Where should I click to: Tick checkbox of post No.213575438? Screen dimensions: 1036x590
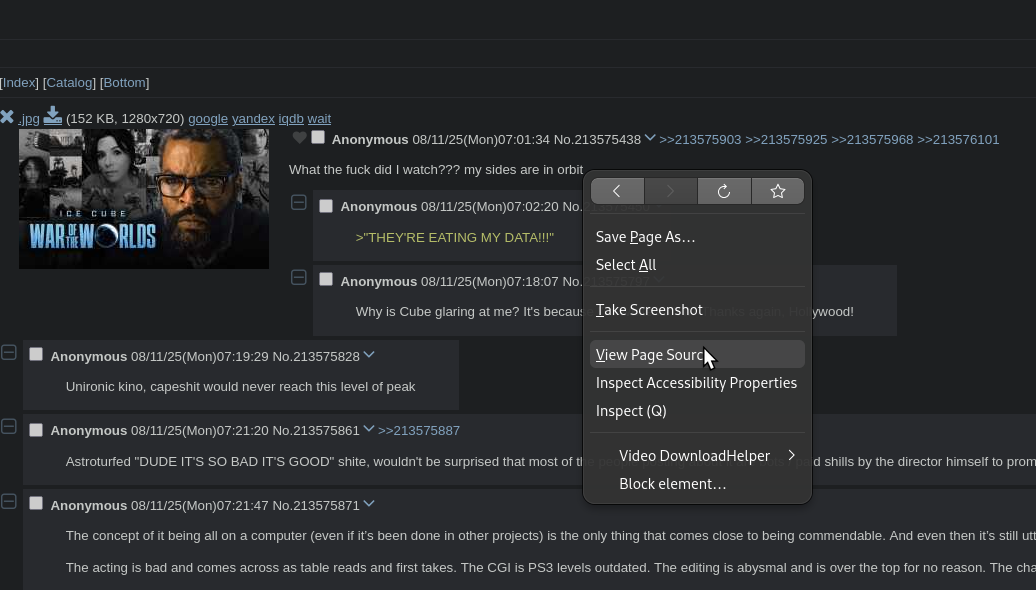(x=318, y=137)
